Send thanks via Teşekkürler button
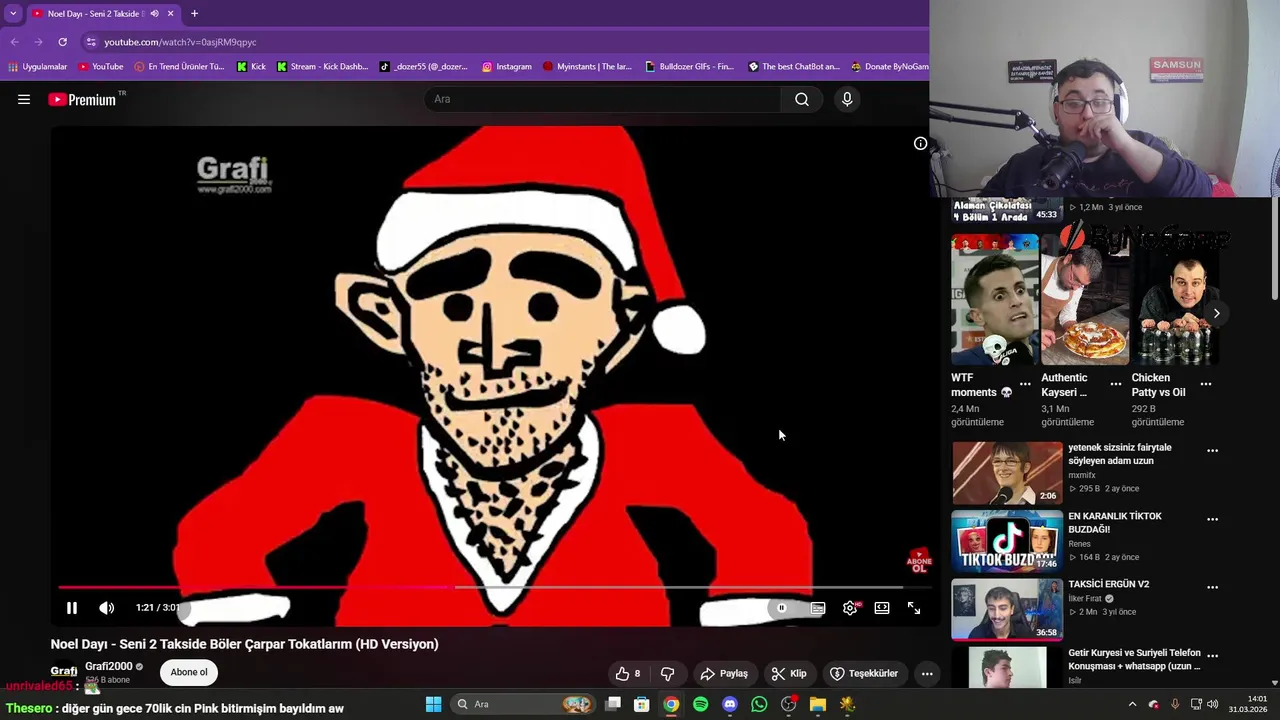Screen dimensions: 1280x720 pos(864,673)
